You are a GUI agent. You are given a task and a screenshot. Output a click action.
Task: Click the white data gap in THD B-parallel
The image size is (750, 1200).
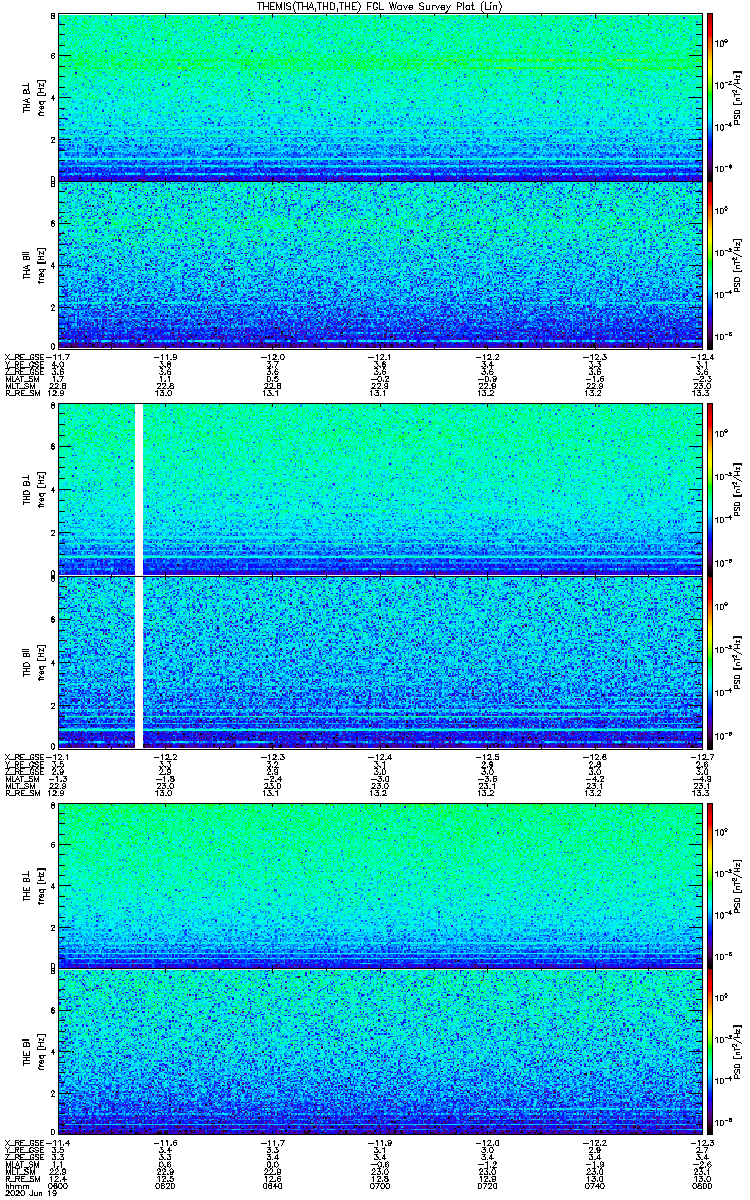tap(139, 662)
